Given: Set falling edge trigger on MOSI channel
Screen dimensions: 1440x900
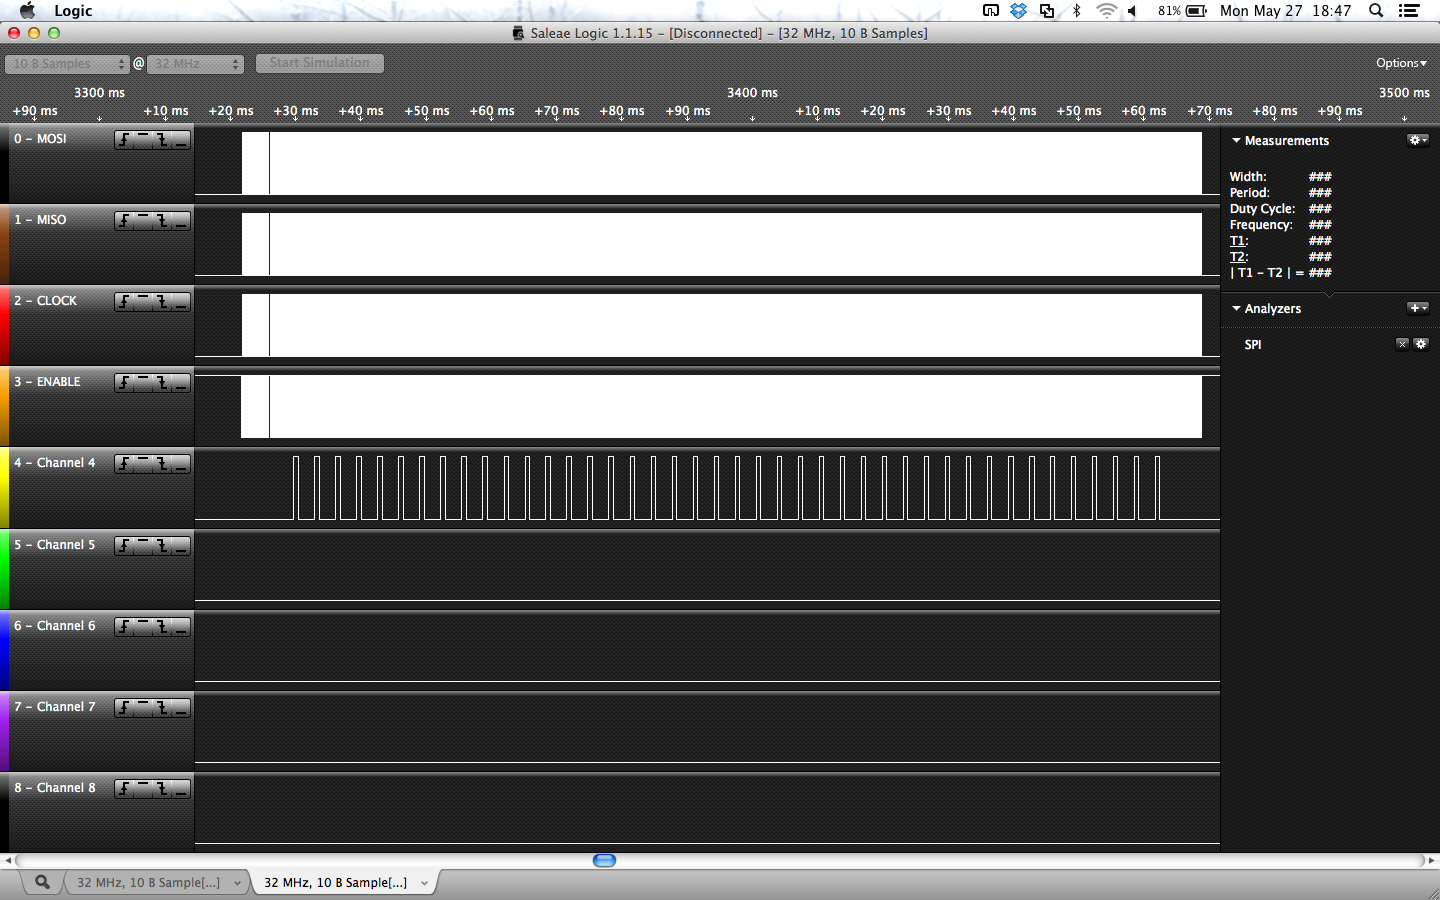Looking at the screenshot, I should 162,140.
